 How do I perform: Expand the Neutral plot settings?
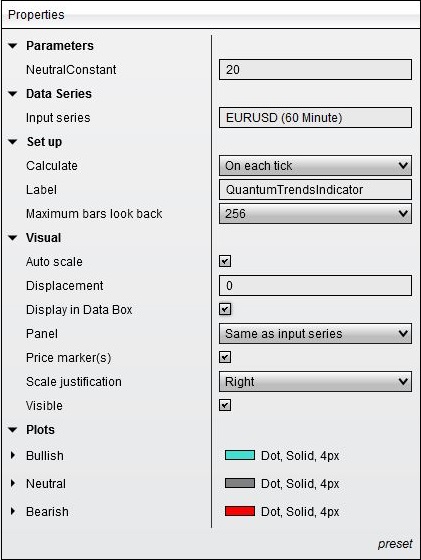(13, 484)
